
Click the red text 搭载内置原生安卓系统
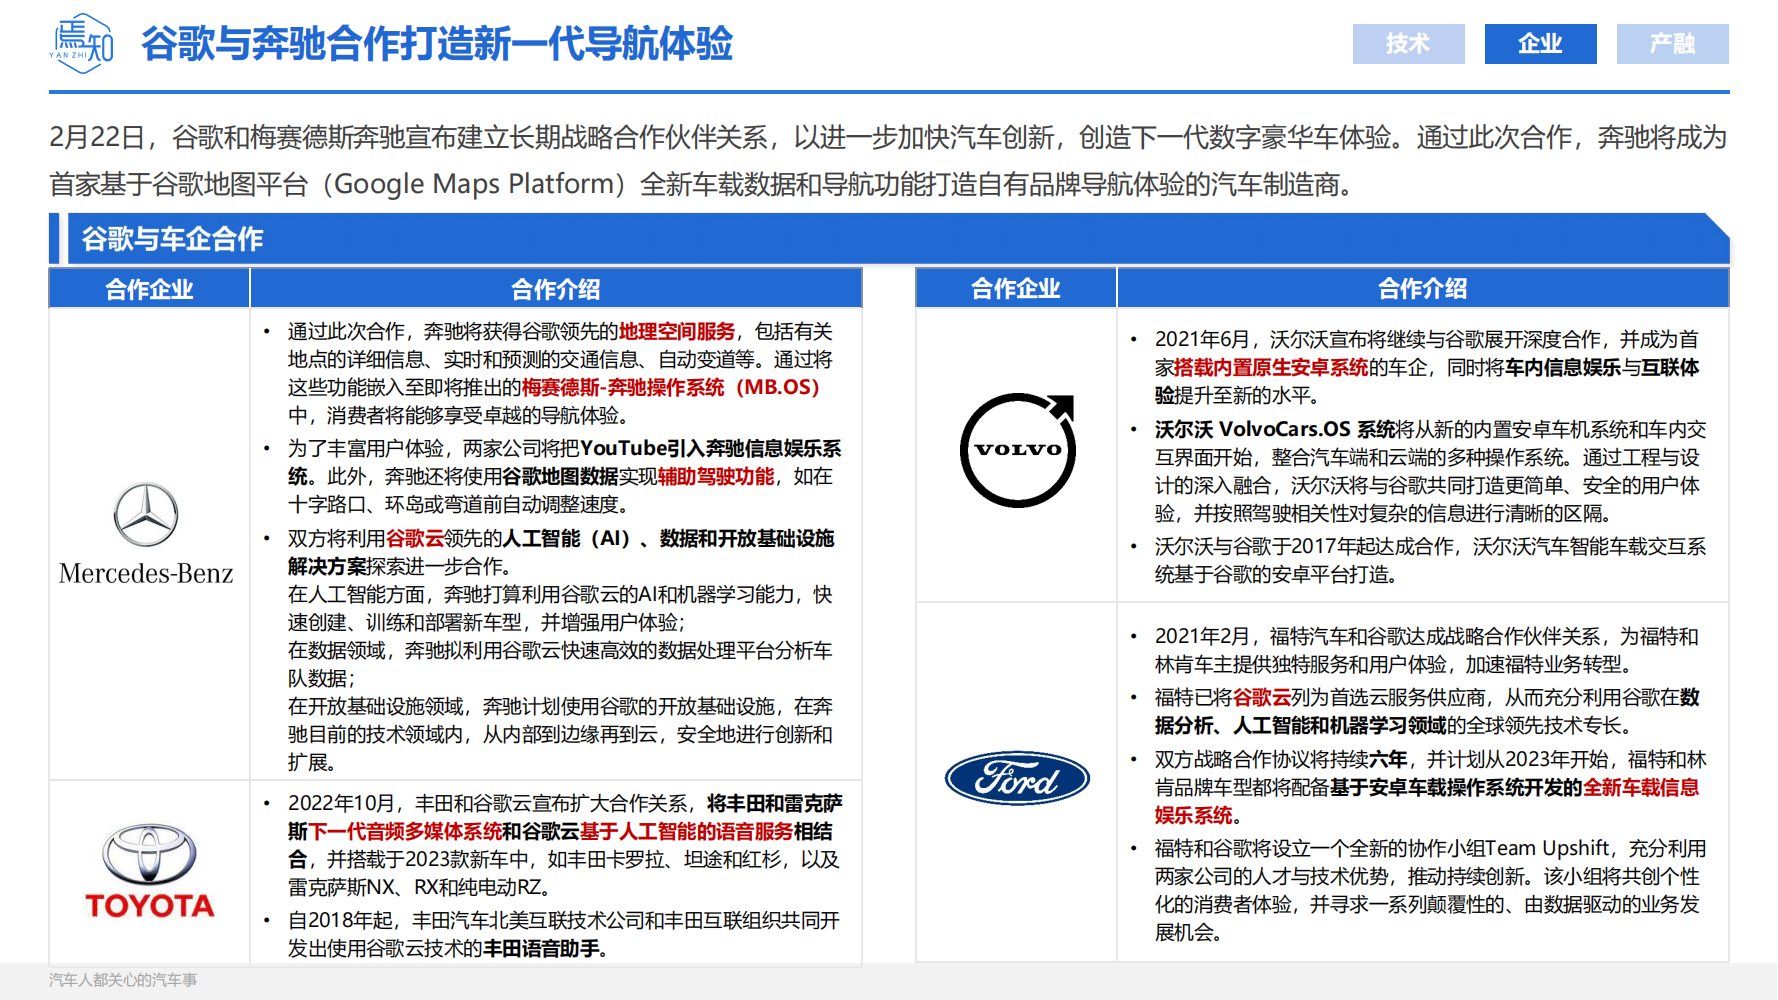coord(1271,367)
